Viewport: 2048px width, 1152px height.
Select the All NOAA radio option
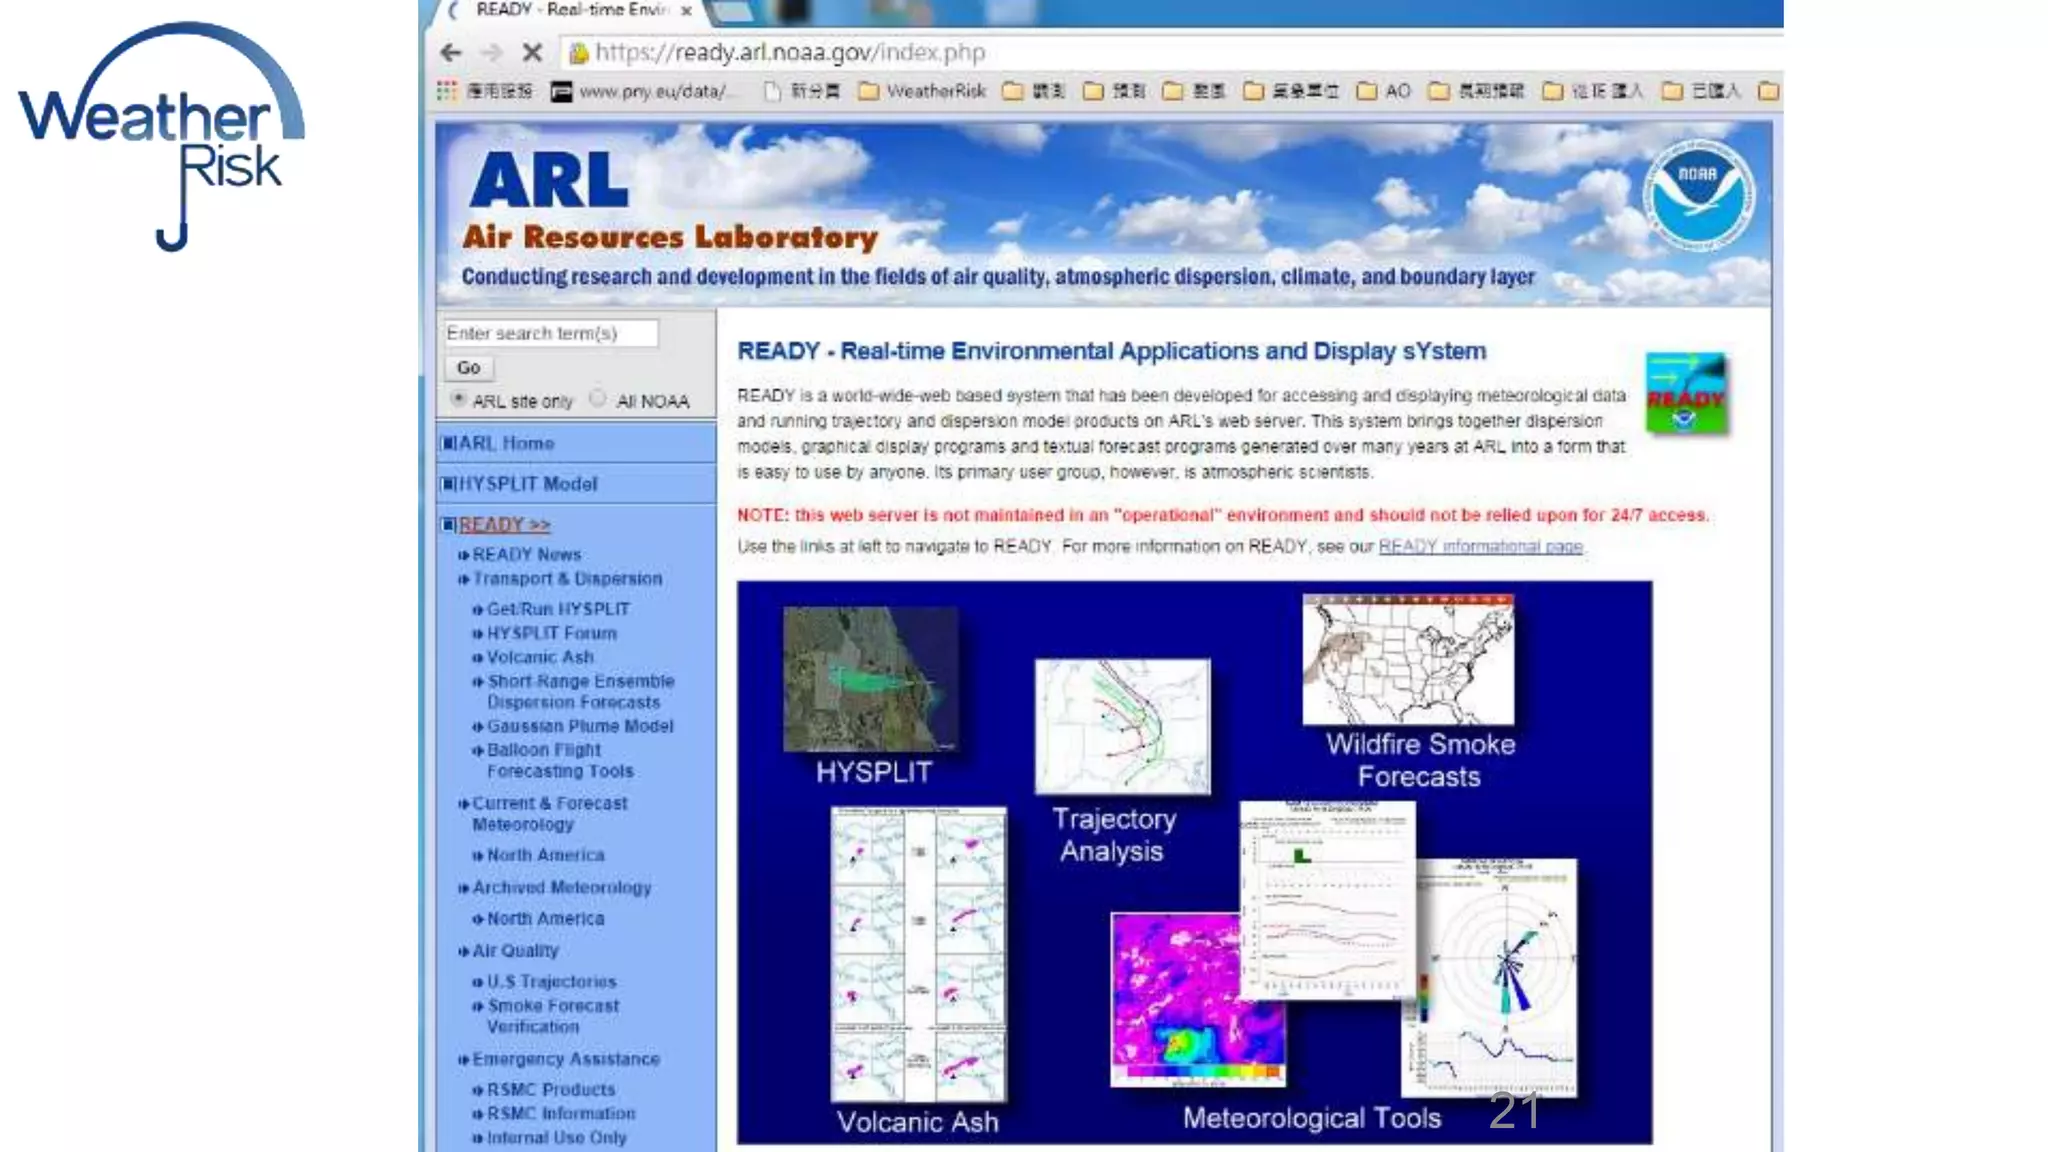click(598, 399)
